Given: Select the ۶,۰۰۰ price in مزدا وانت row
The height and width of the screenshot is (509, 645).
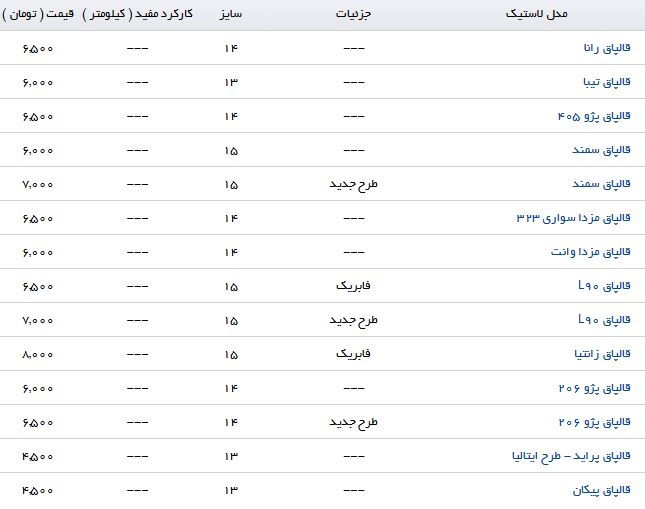Looking at the screenshot, I should point(38,253).
